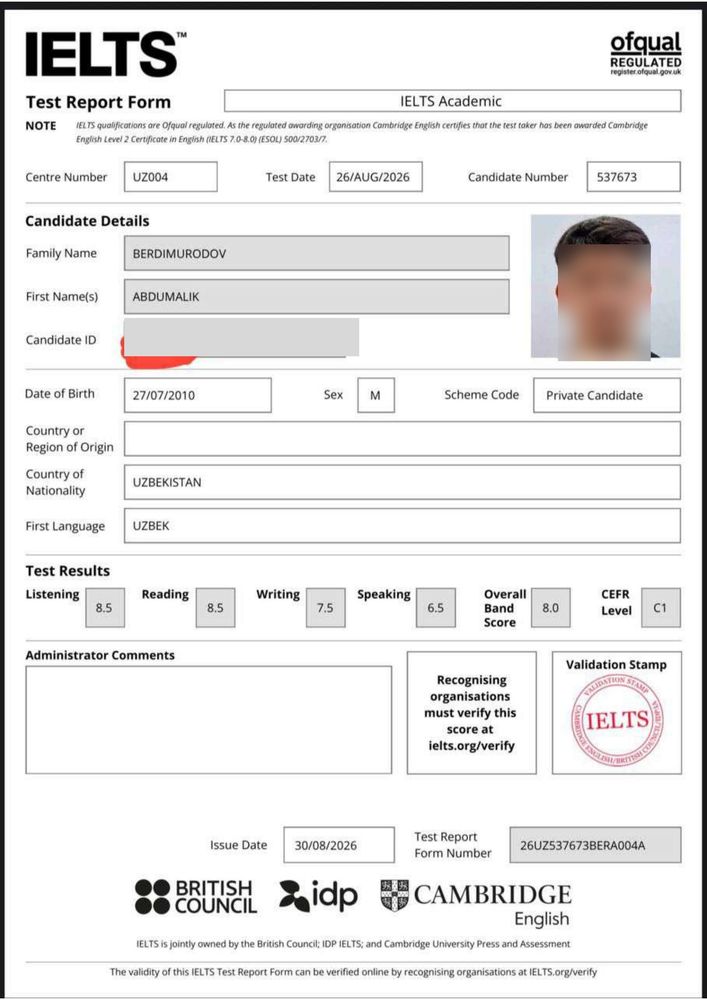Screen dimensions: 707x1000
Task: Click the 'Test Results' heading
Action: 68,571
